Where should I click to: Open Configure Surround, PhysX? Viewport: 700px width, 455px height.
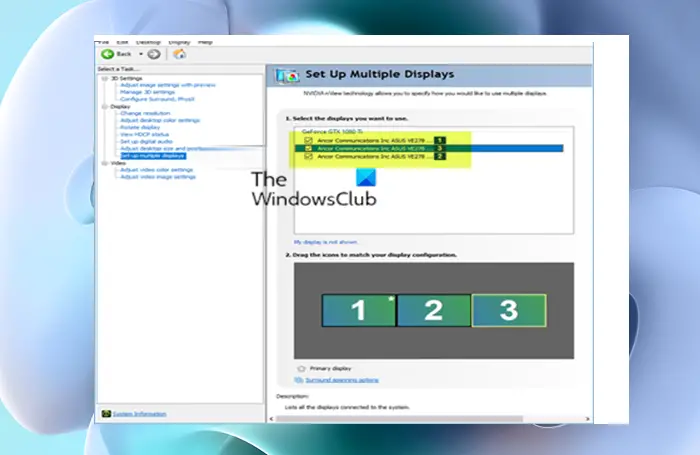(x=158, y=99)
